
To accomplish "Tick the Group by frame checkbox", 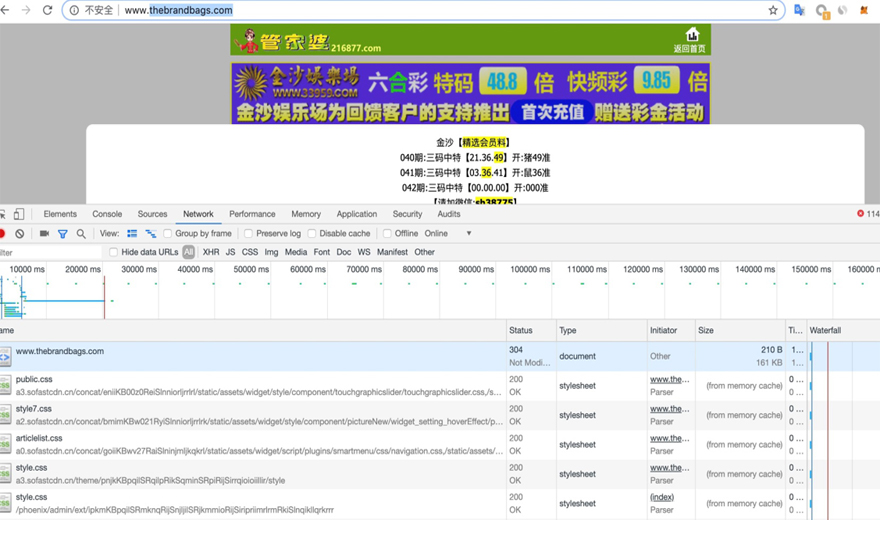I will (168, 233).
